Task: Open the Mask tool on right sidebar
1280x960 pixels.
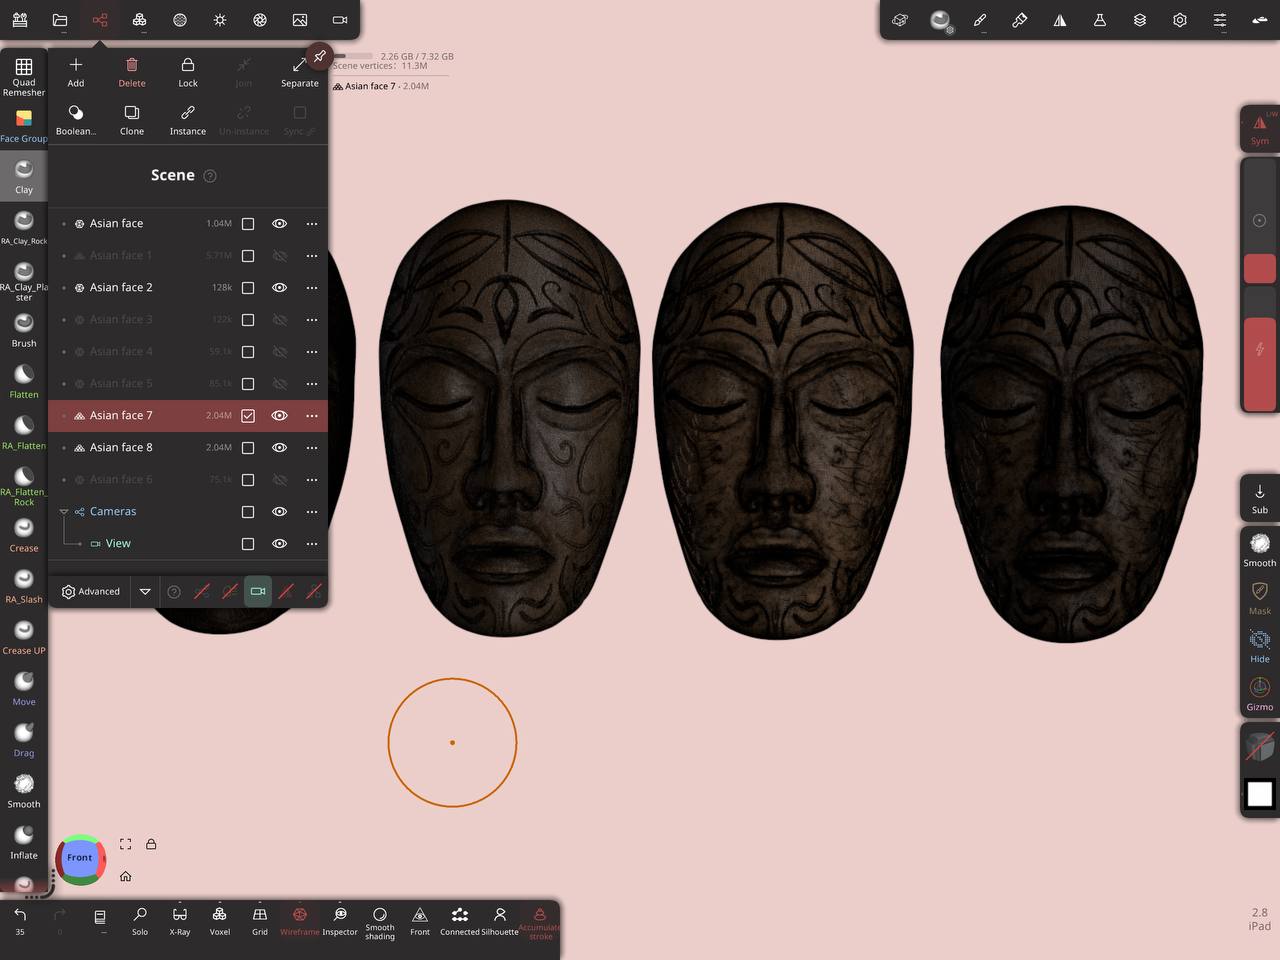Action: click(1260, 597)
